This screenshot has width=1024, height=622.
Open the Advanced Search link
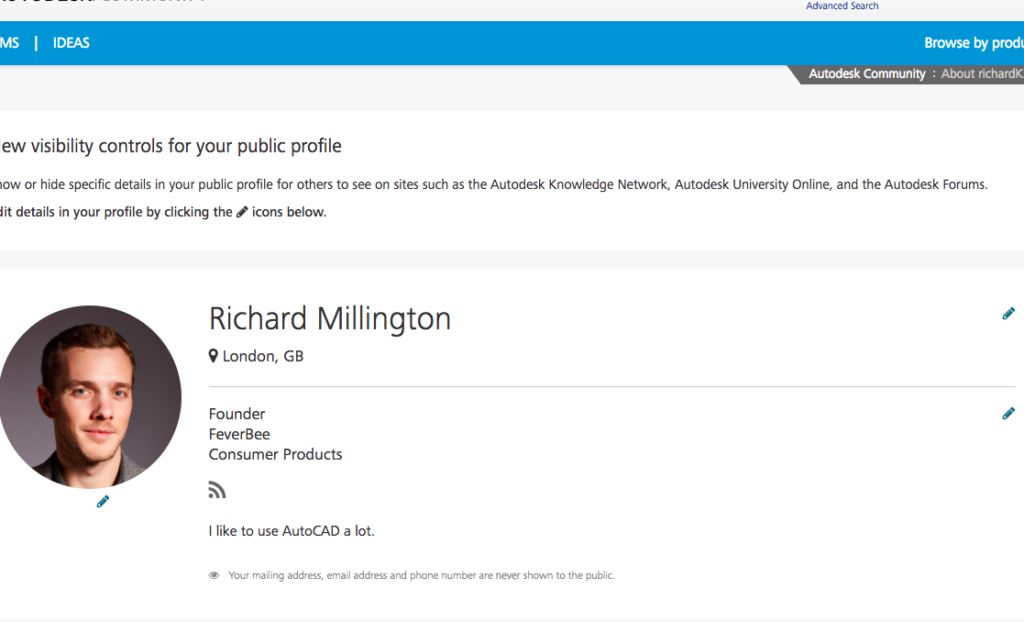(842, 6)
